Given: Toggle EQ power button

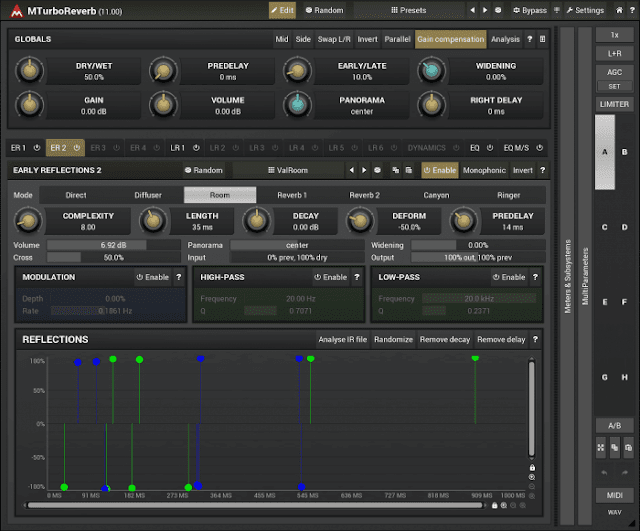Looking at the screenshot, I should (490, 148).
